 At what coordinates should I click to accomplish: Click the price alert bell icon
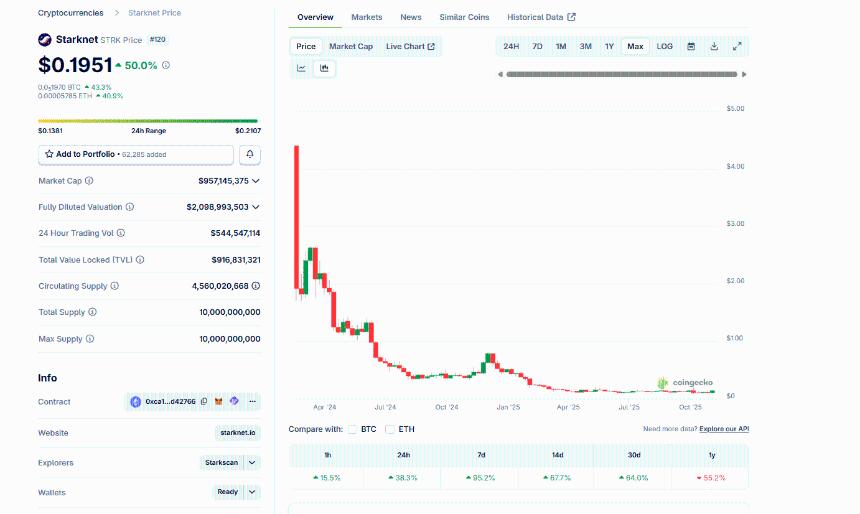click(x=250, y=155)
